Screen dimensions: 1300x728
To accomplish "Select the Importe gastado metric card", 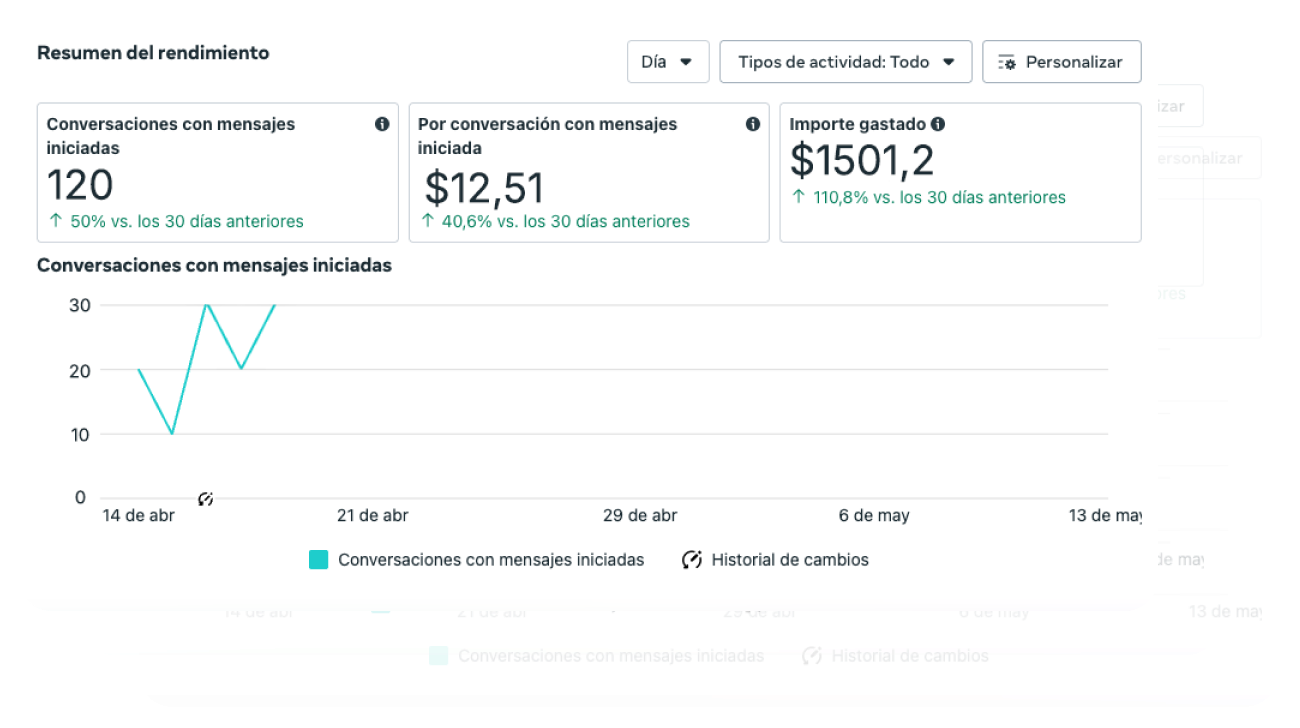I will tap(960, 172).
